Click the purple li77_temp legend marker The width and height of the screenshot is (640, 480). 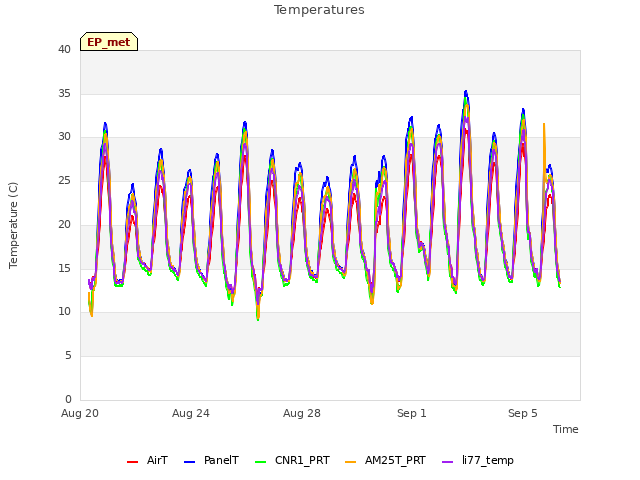pyautogui.click(x=447, y=462)
